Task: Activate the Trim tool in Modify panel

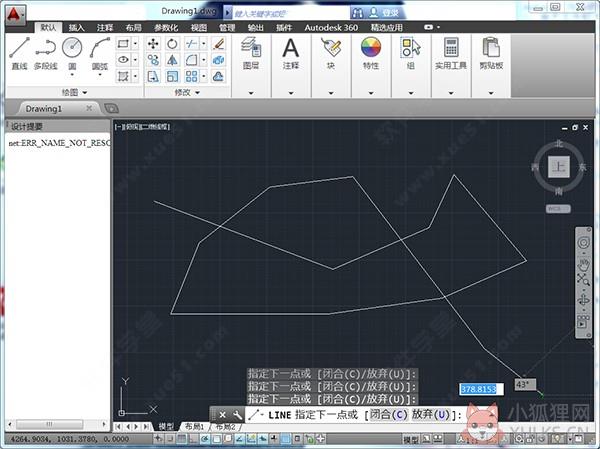Action: point(191,44)
